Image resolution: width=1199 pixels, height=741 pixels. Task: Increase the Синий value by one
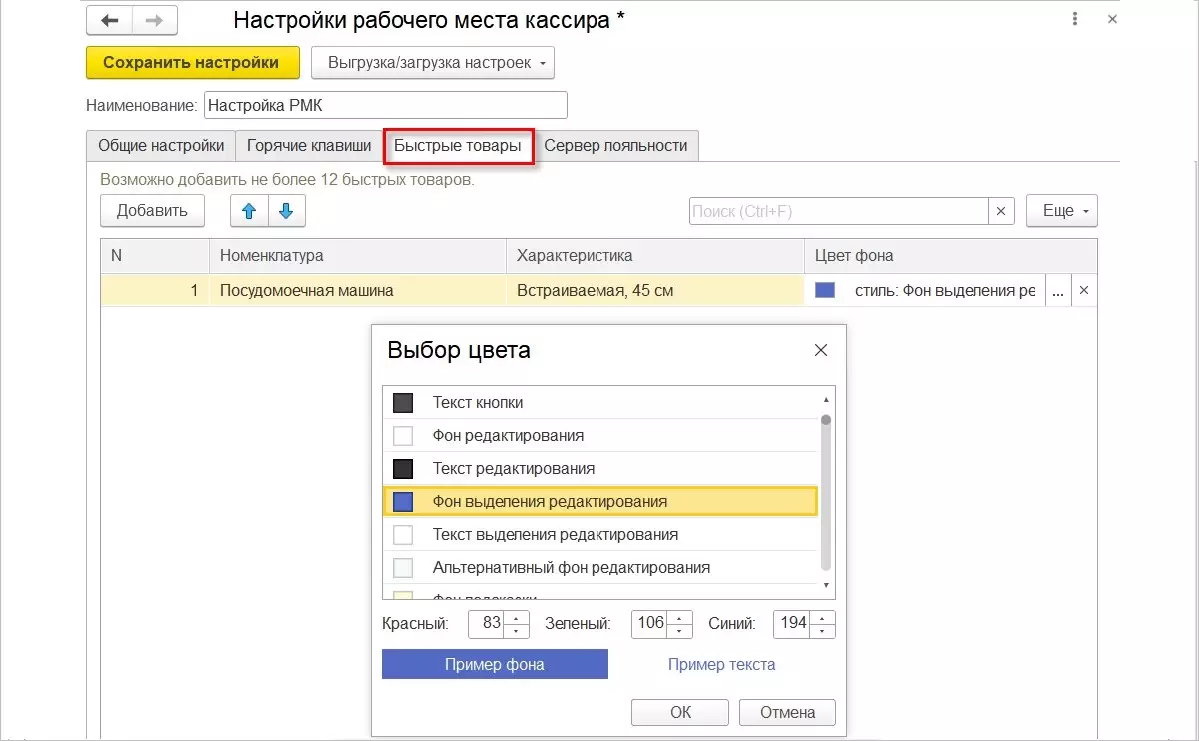822,618
